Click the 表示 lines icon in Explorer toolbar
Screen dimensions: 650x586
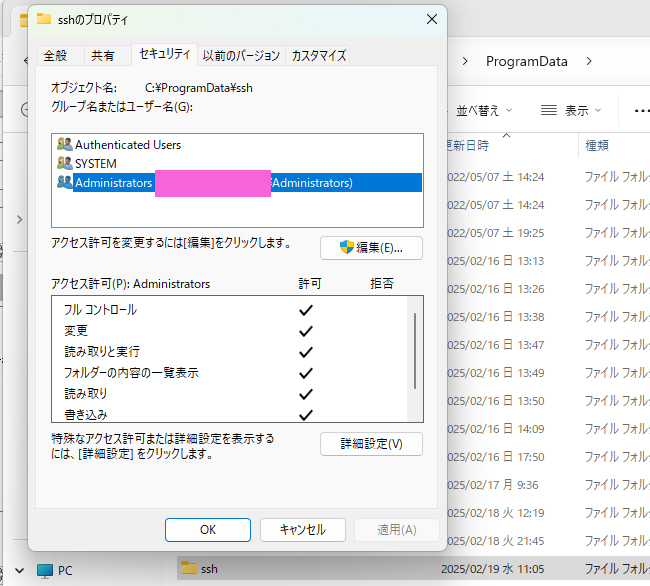click(549, 110)
